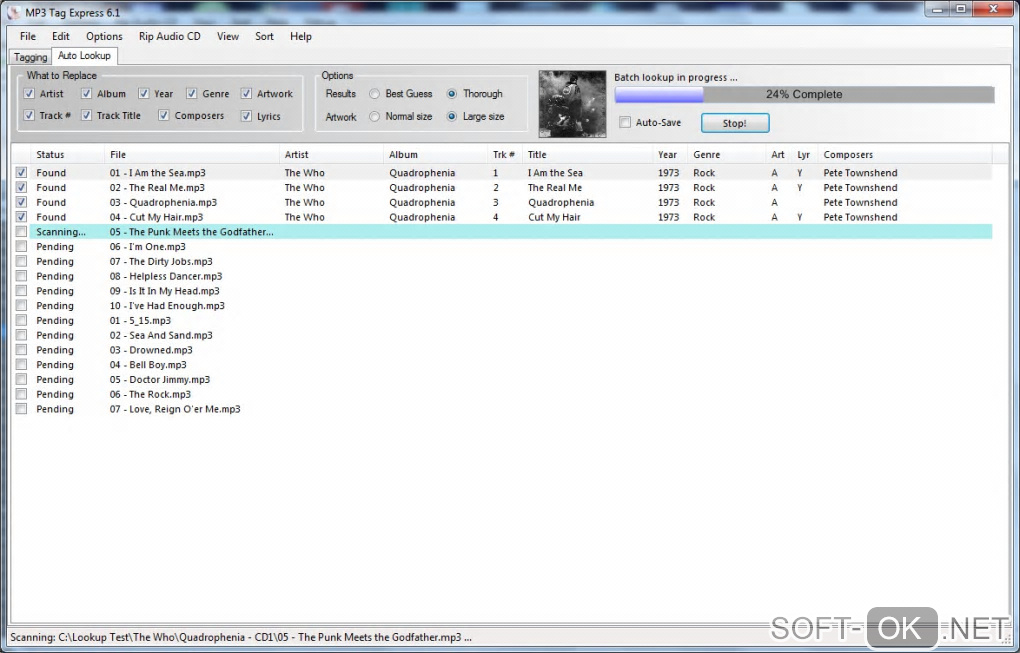This screenshot has height=653, width=1020.
Task: Toggle the Year replace checkbox
Action: pos(144,94)
